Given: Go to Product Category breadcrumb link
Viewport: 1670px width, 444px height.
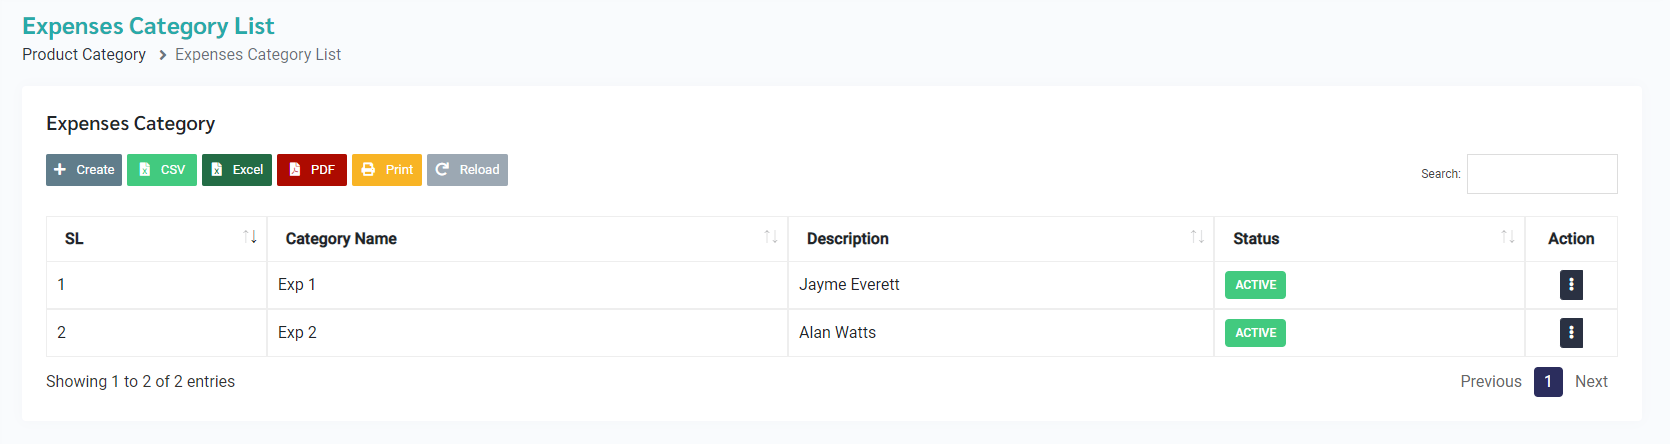Looking at the screenshot, I should click(x=84, y=54).
